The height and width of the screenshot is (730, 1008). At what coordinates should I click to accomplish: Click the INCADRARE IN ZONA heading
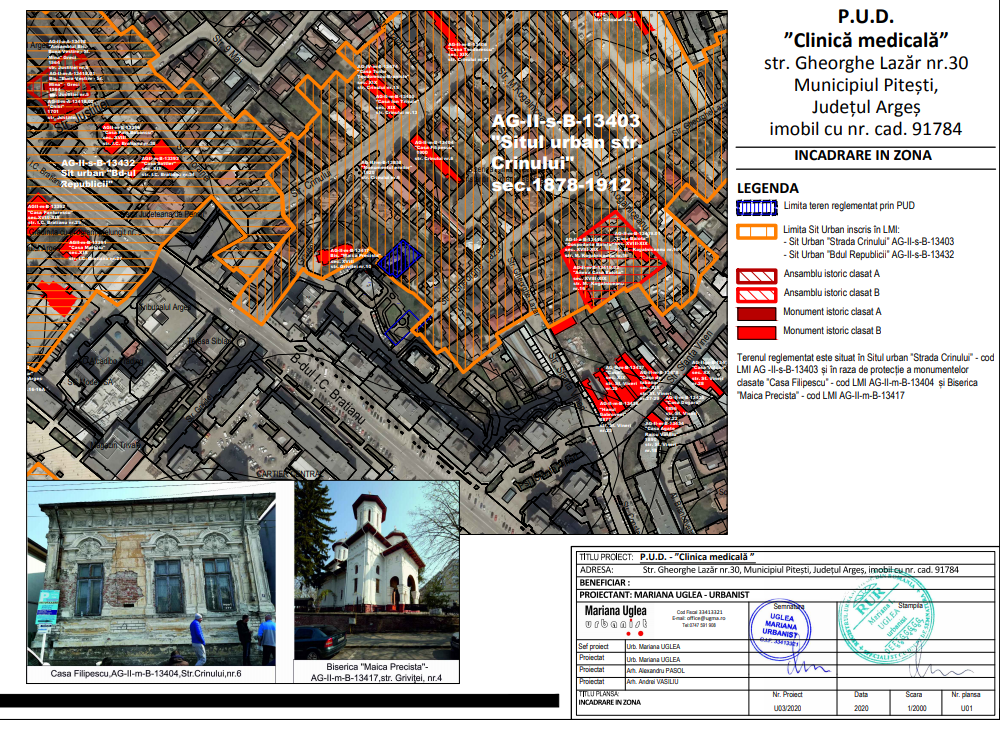point(862,155)
